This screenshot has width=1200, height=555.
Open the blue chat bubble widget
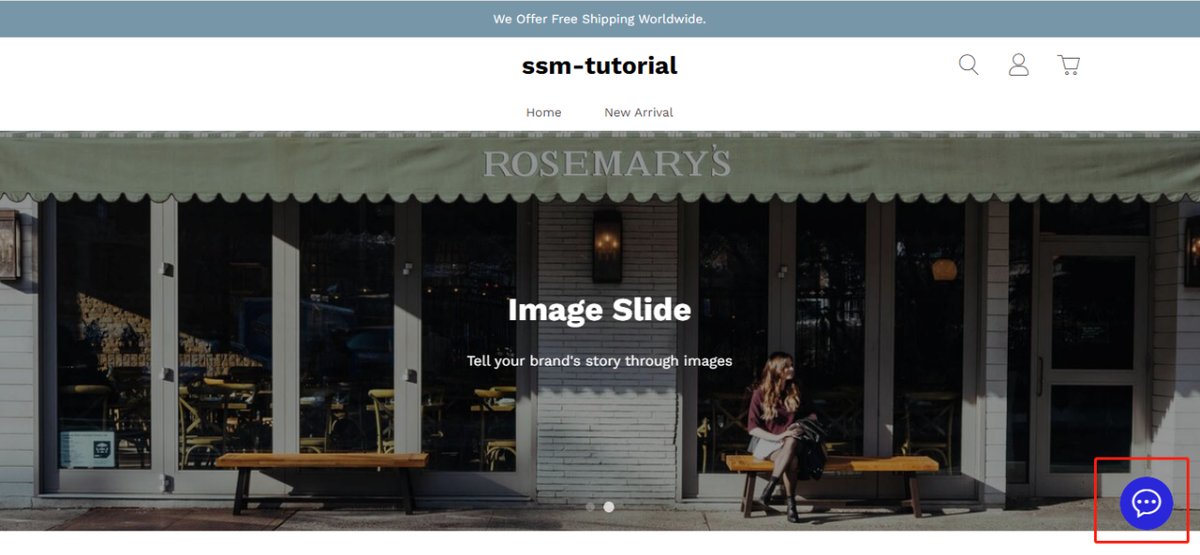1146,503
